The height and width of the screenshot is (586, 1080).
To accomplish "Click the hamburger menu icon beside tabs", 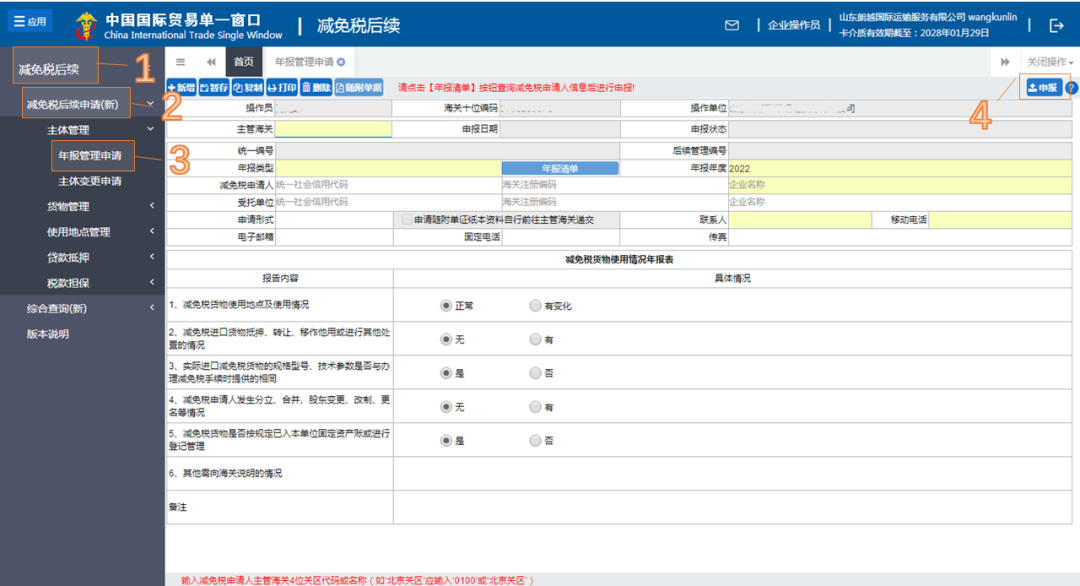I will click(180, 62).
